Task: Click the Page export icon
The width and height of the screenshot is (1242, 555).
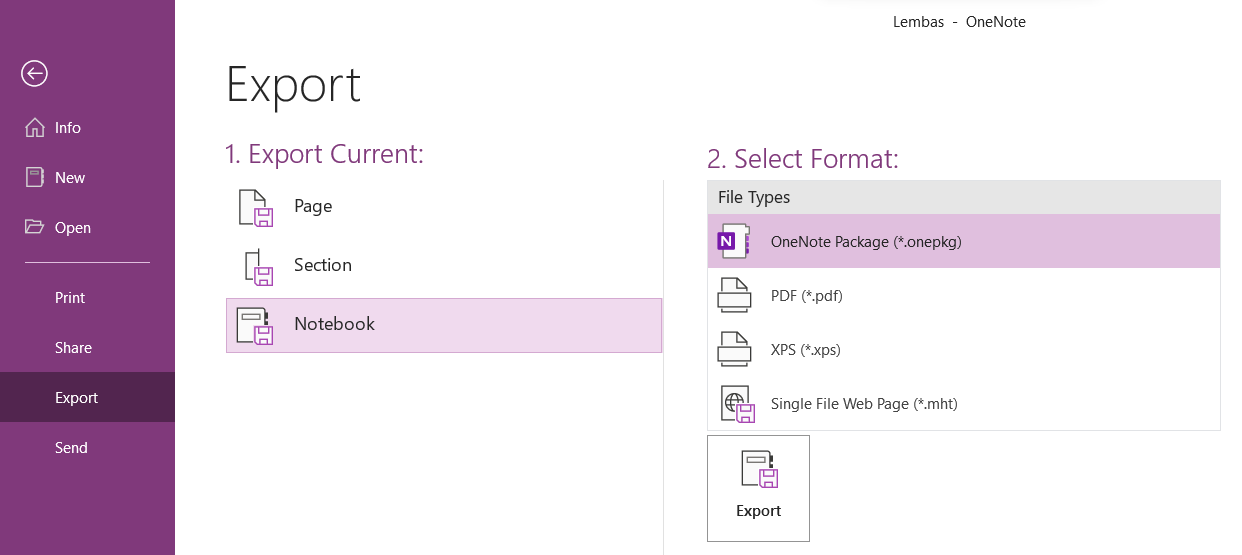Action: click(x=256, y=208)
